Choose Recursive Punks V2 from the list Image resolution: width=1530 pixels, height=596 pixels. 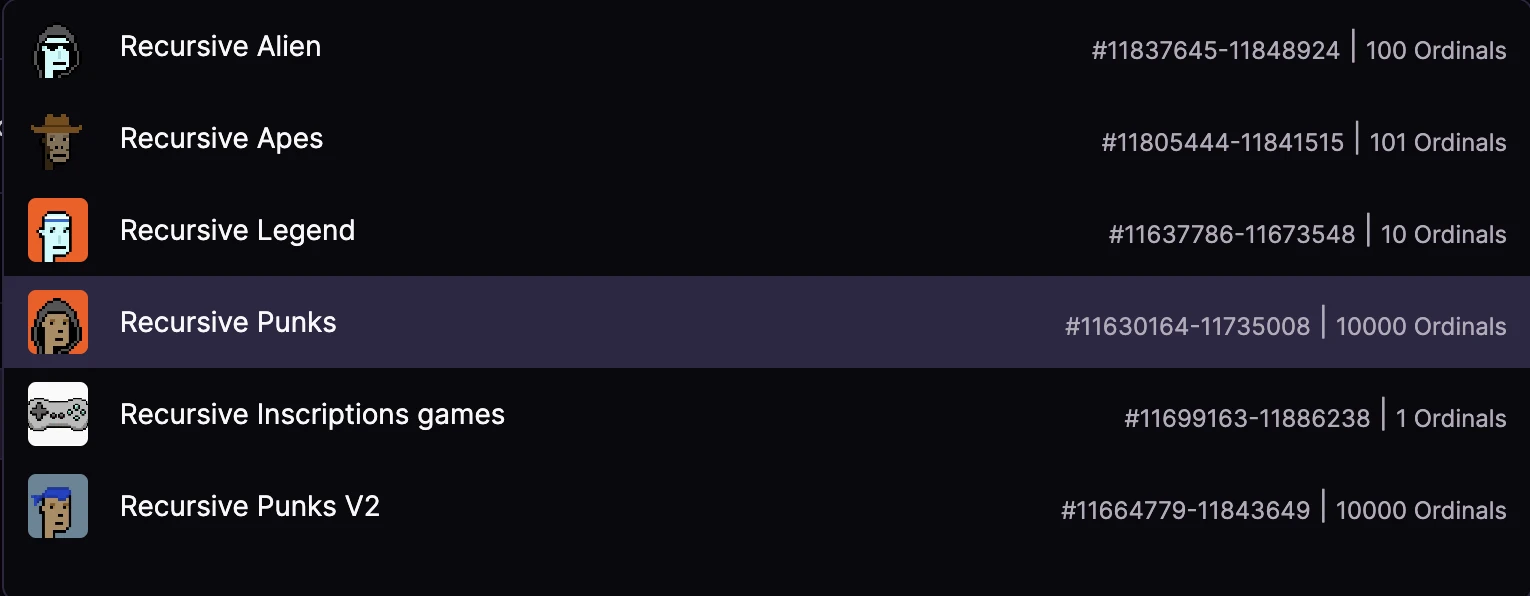coord(250,507)
